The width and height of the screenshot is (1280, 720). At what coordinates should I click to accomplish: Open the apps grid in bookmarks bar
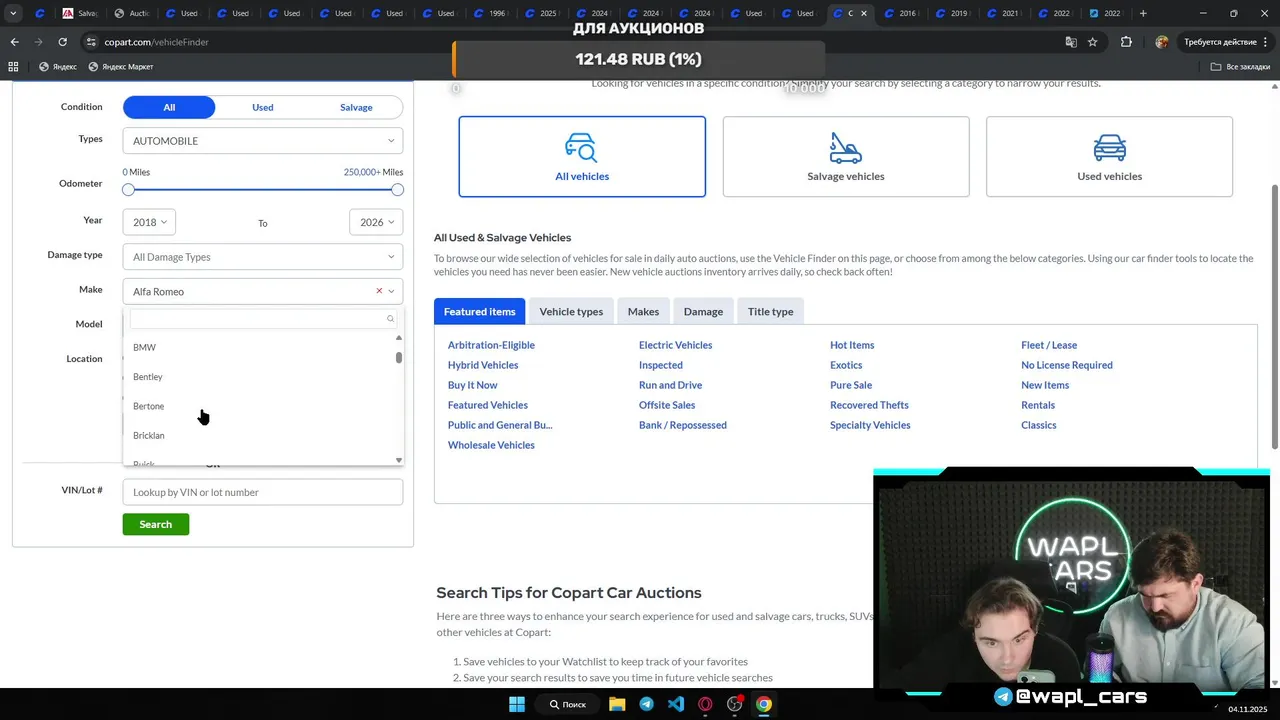(13, 67)
